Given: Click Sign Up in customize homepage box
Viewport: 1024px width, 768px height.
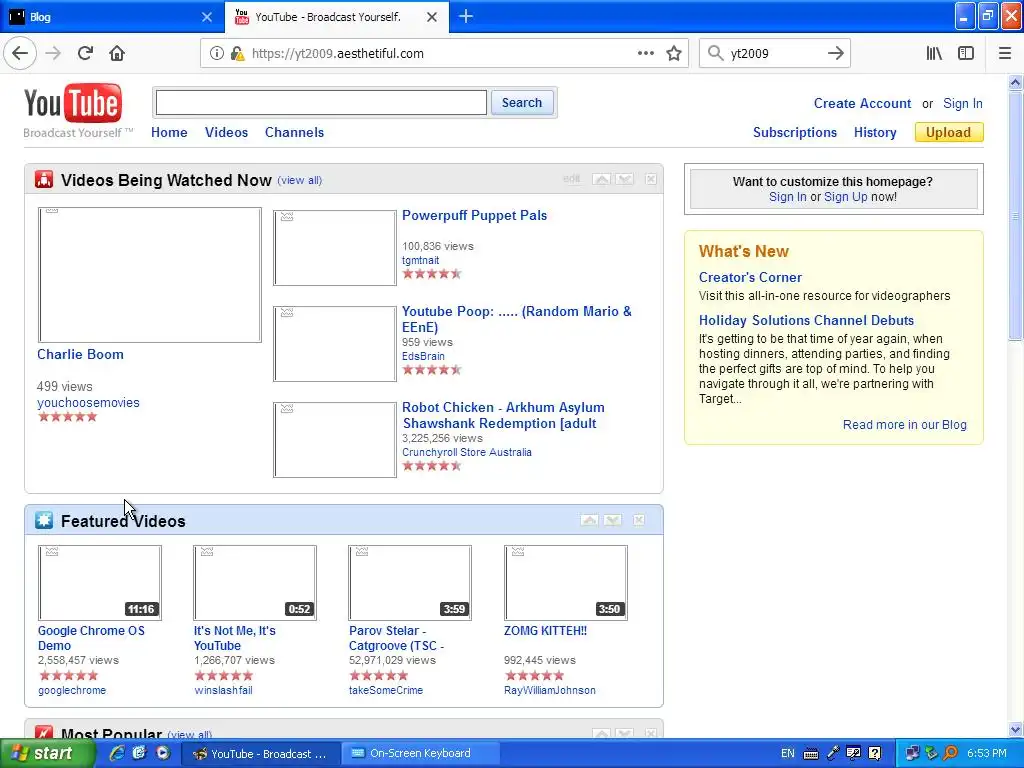Looking at the screenshot, I should tap(846, 197).
